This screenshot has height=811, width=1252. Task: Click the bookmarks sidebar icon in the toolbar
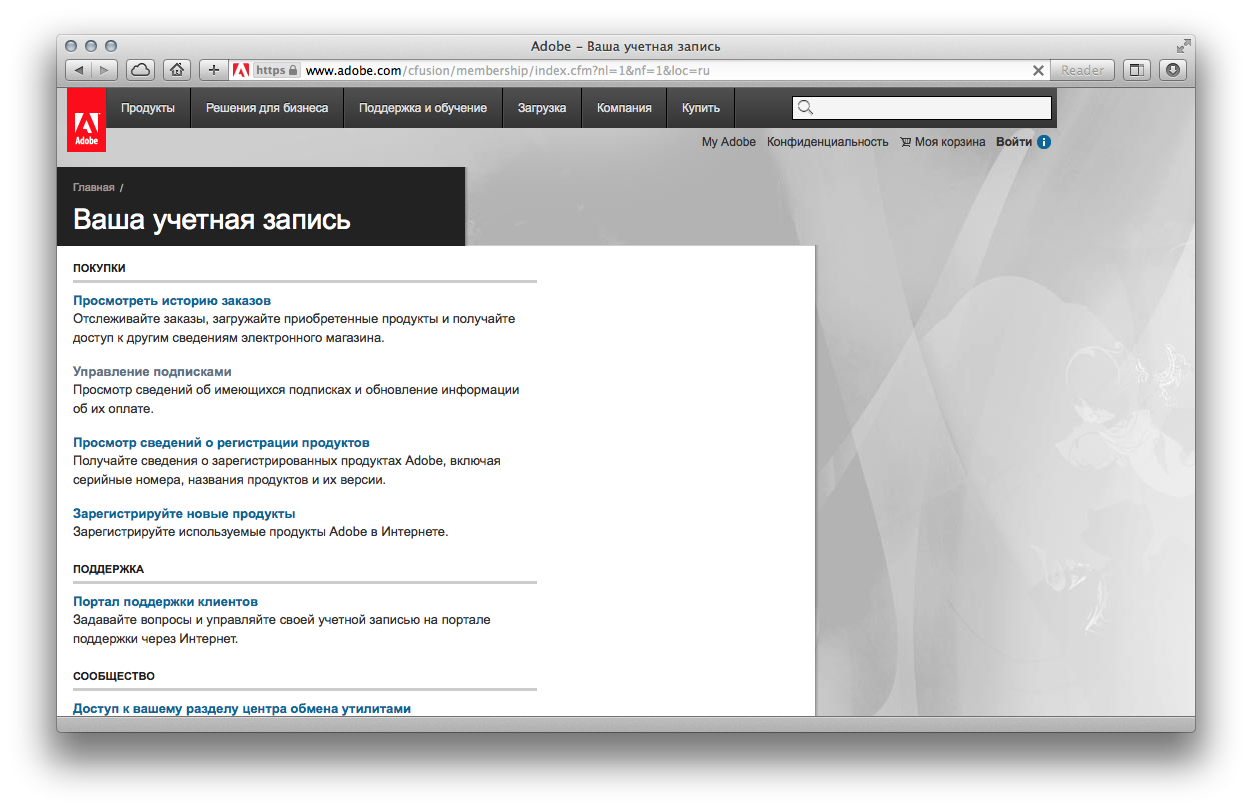tap(1137, 70)
